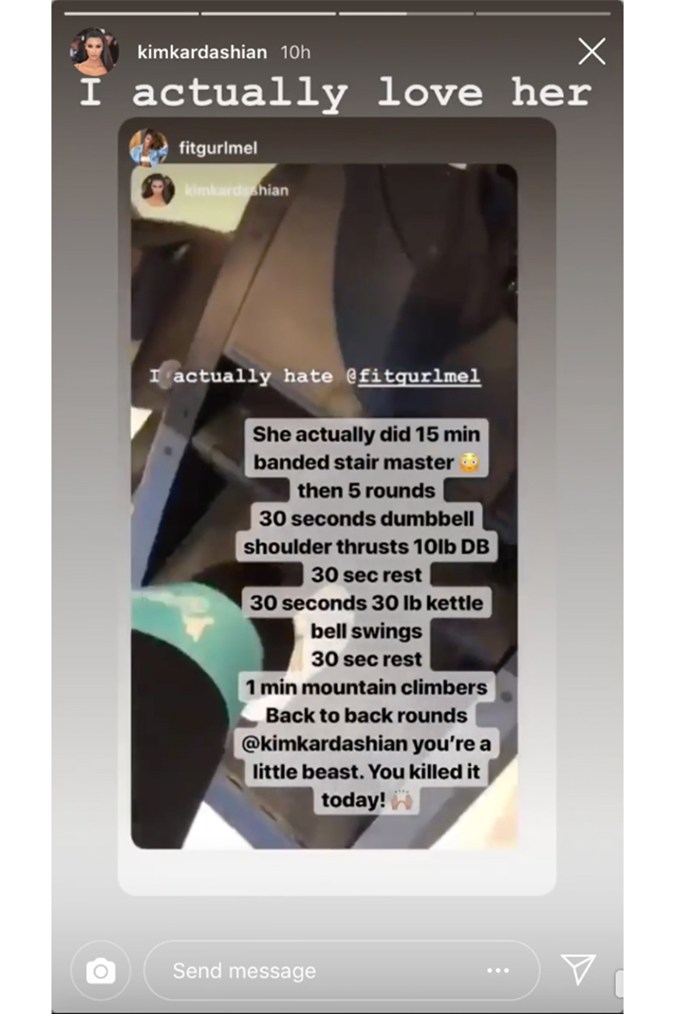Tap the "I actually love her" caption text

(x=336, y=92)
